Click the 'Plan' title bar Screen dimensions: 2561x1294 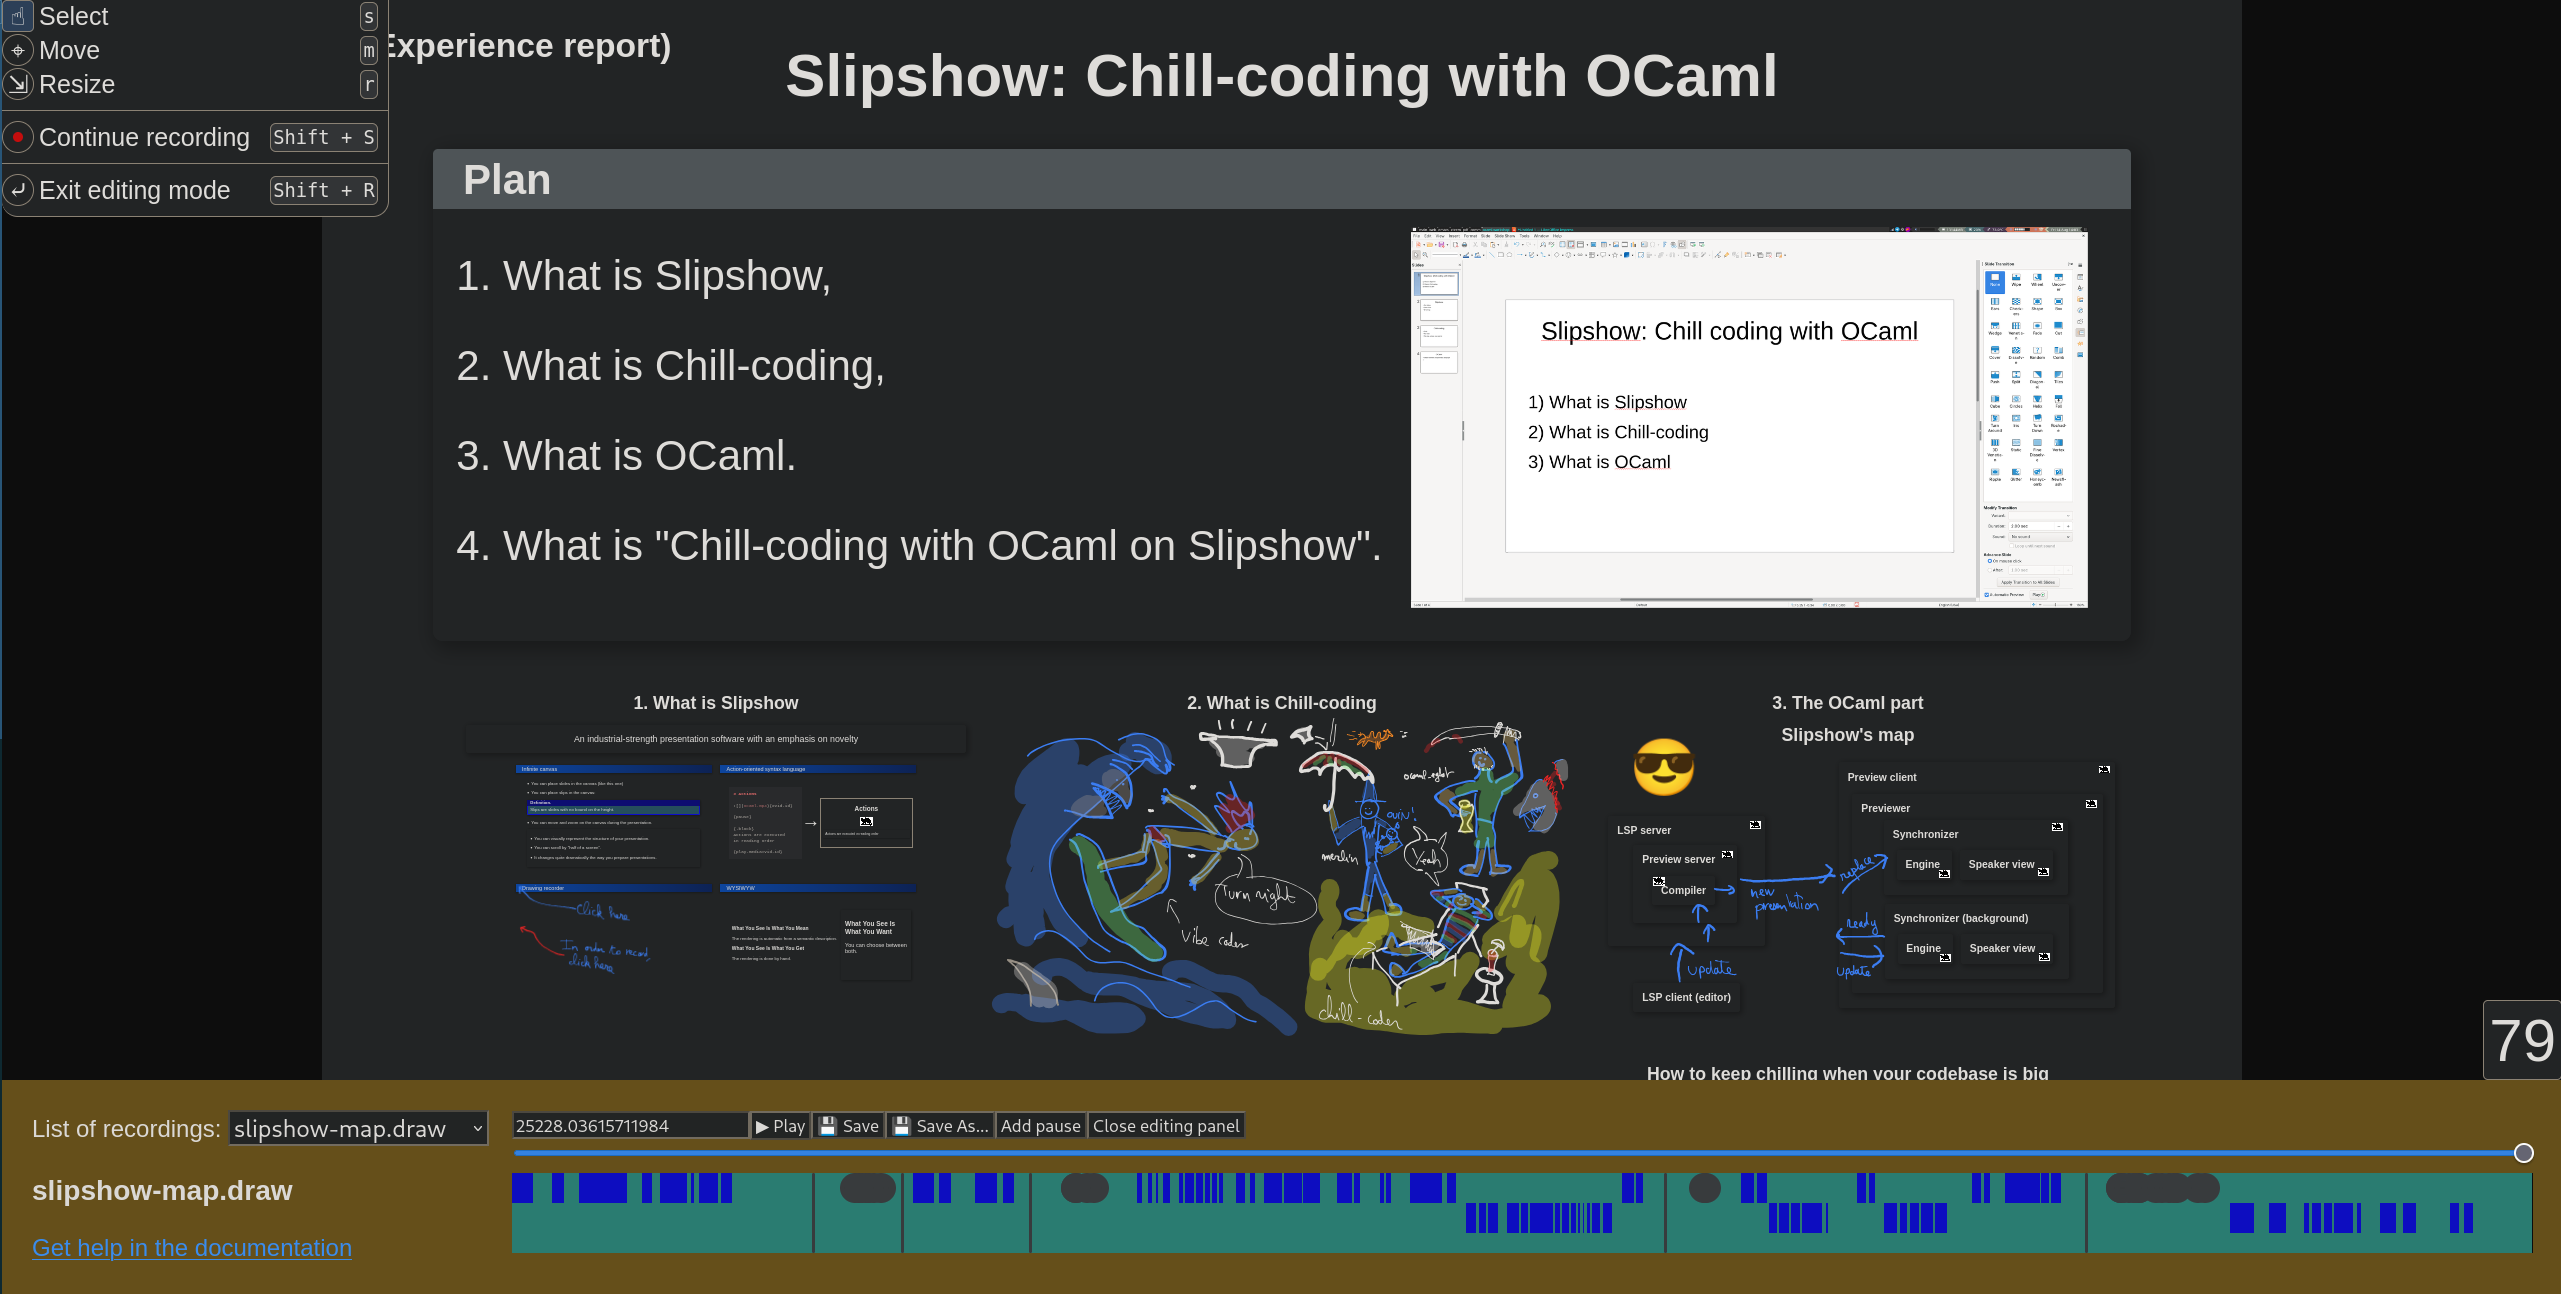point(1282,180)
